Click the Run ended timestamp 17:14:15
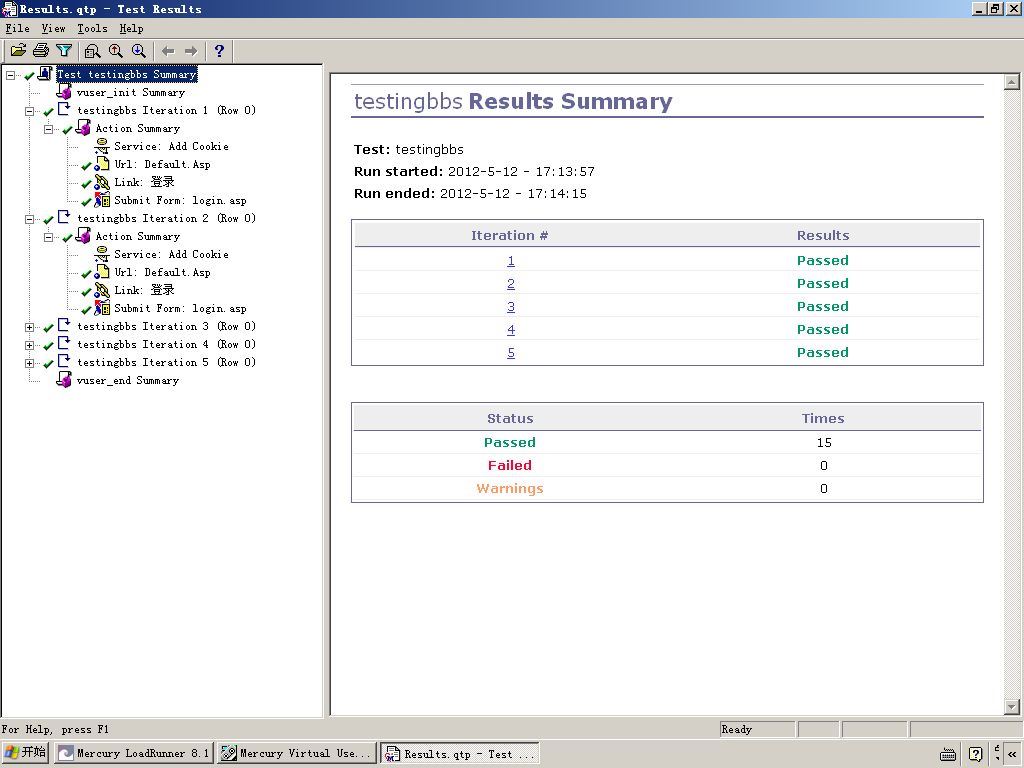1024x768 pixels. tap(557, 194)
